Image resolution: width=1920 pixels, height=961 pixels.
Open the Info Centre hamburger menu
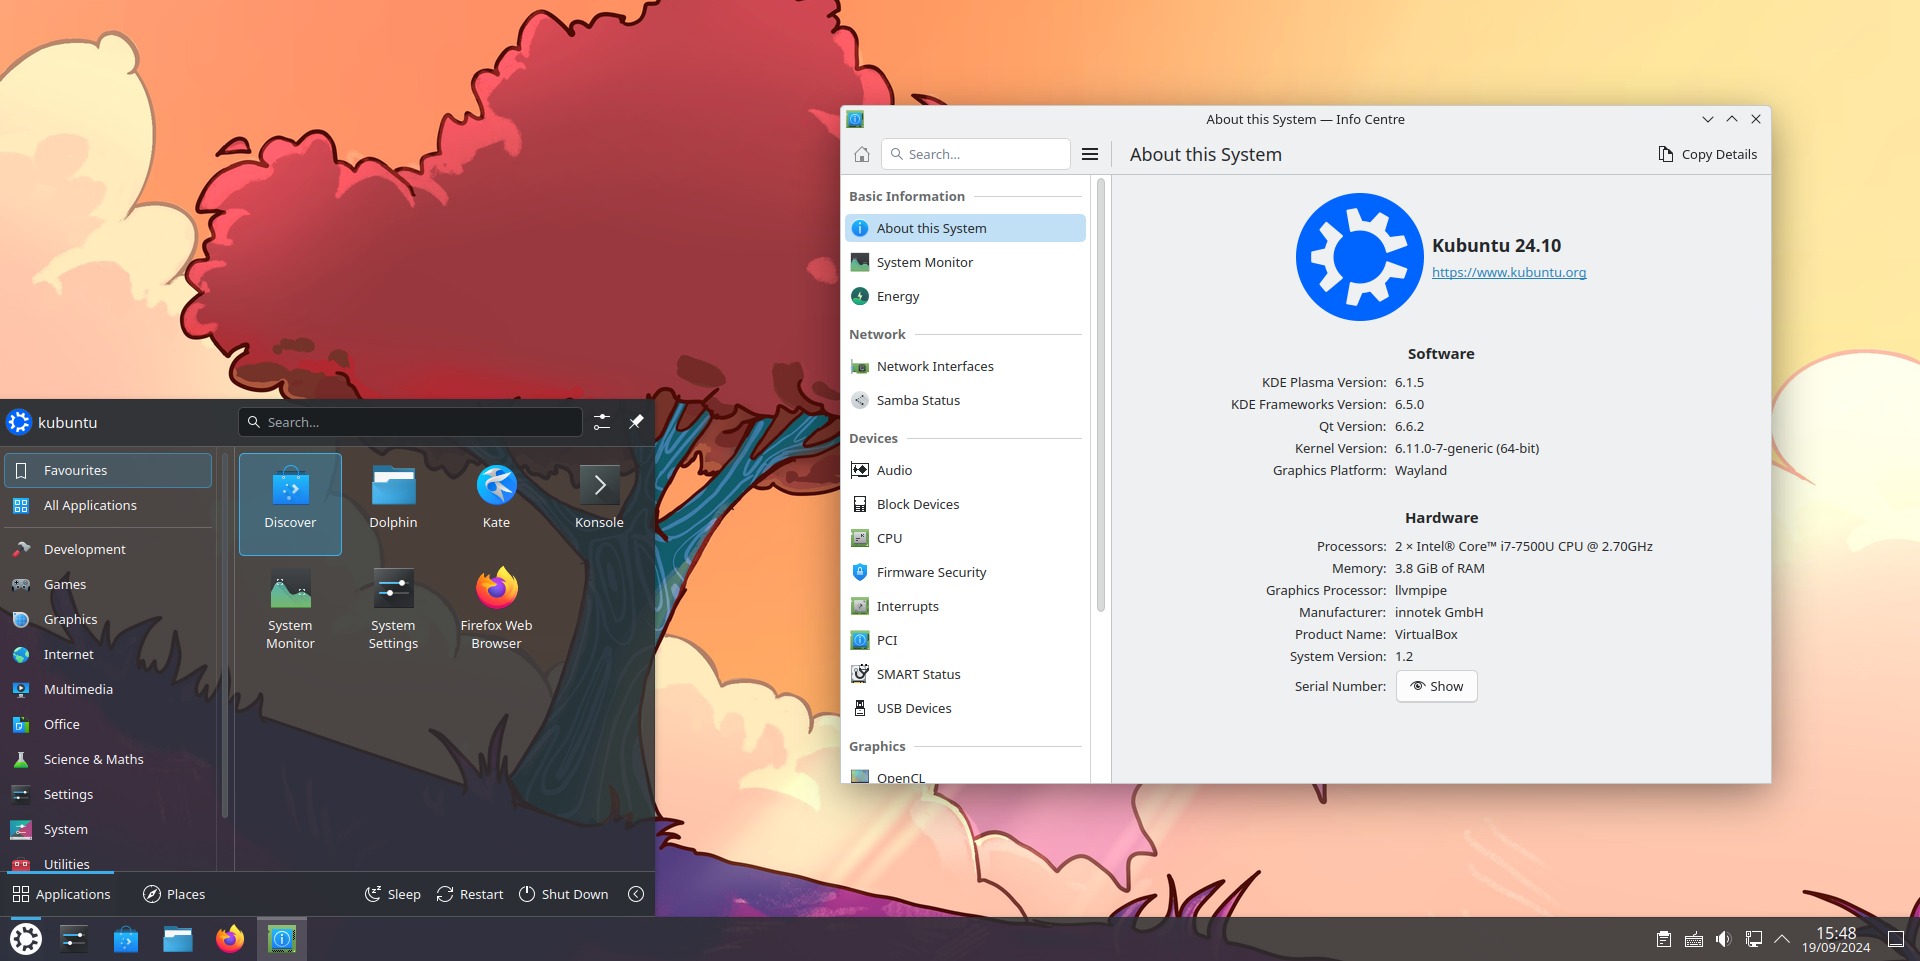1090,154
